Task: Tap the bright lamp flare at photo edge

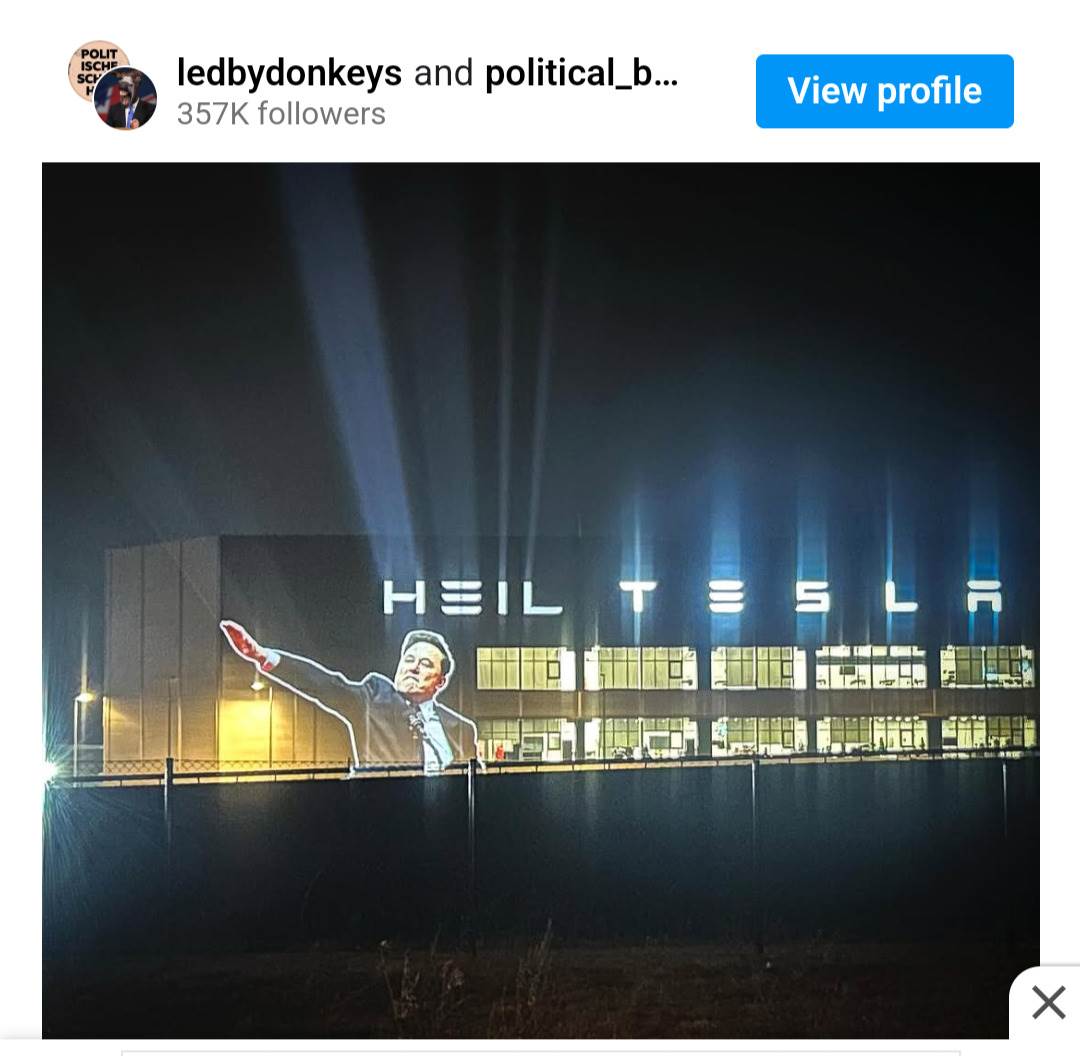Action: tap(50, 770)
